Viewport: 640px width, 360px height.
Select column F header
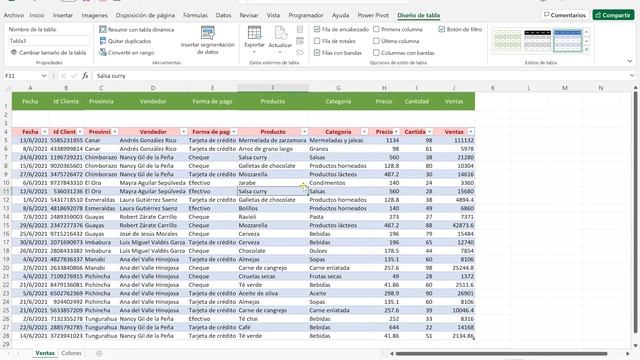pyautogui.click(x=273, y=88)
